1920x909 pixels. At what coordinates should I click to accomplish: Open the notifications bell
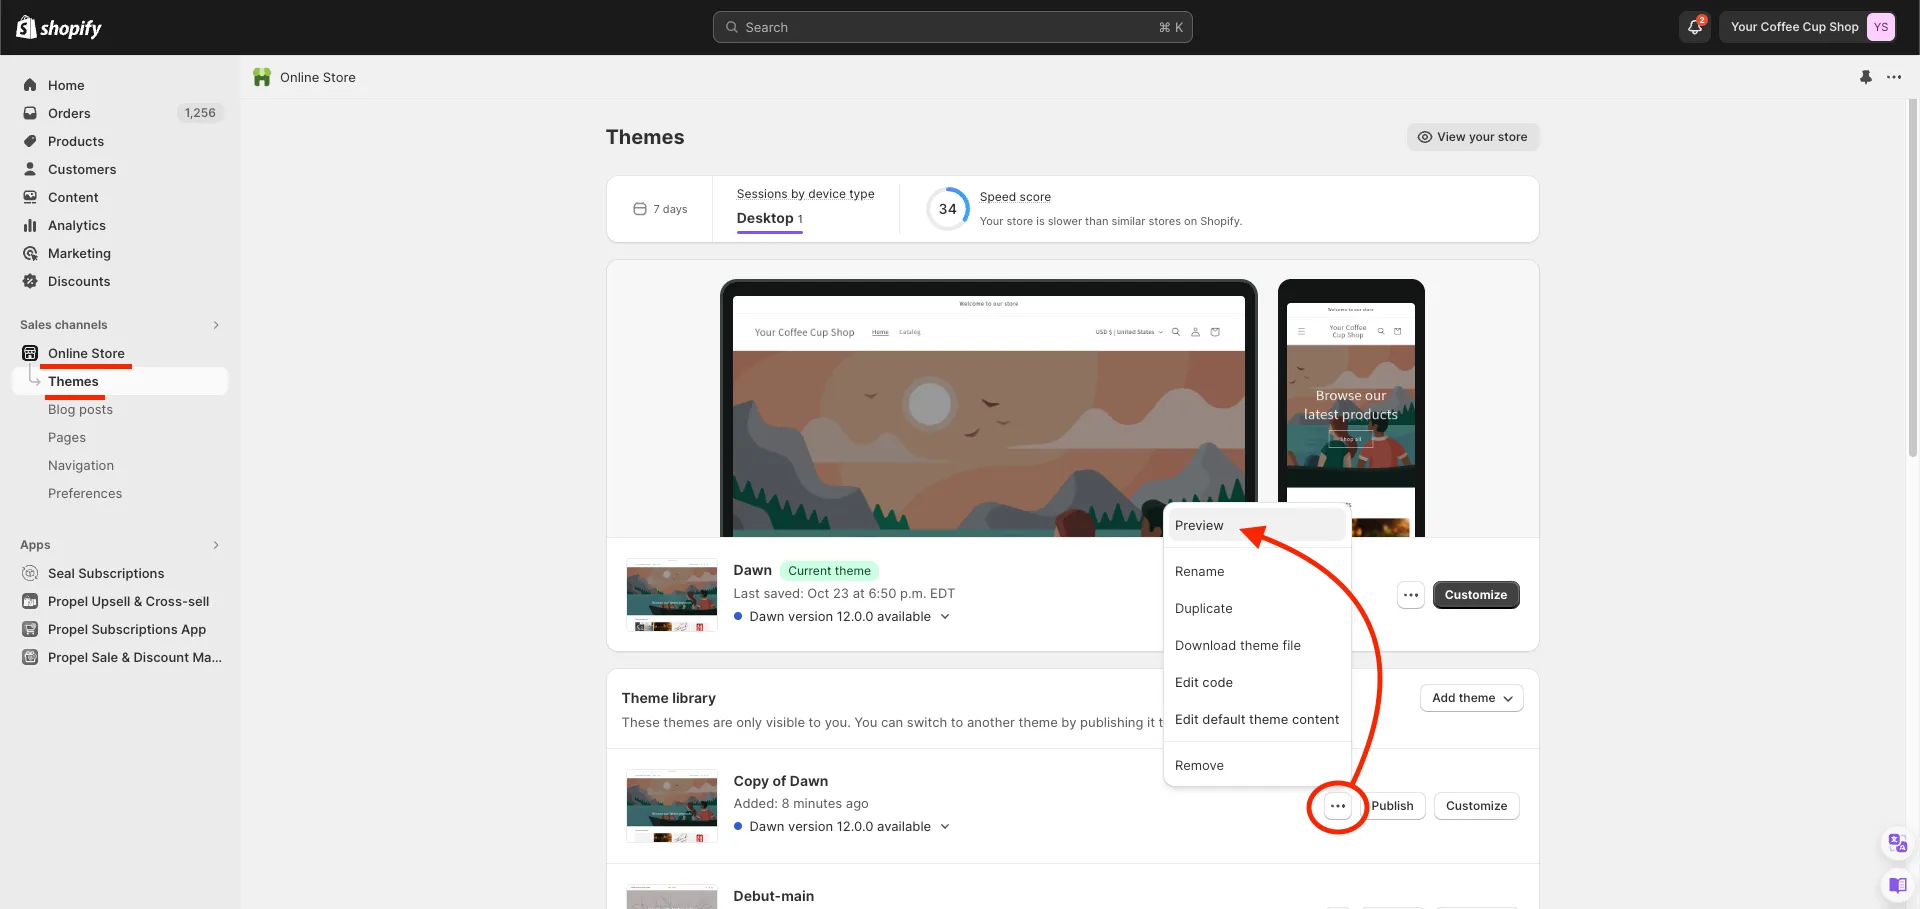[x=1695, y=27]
